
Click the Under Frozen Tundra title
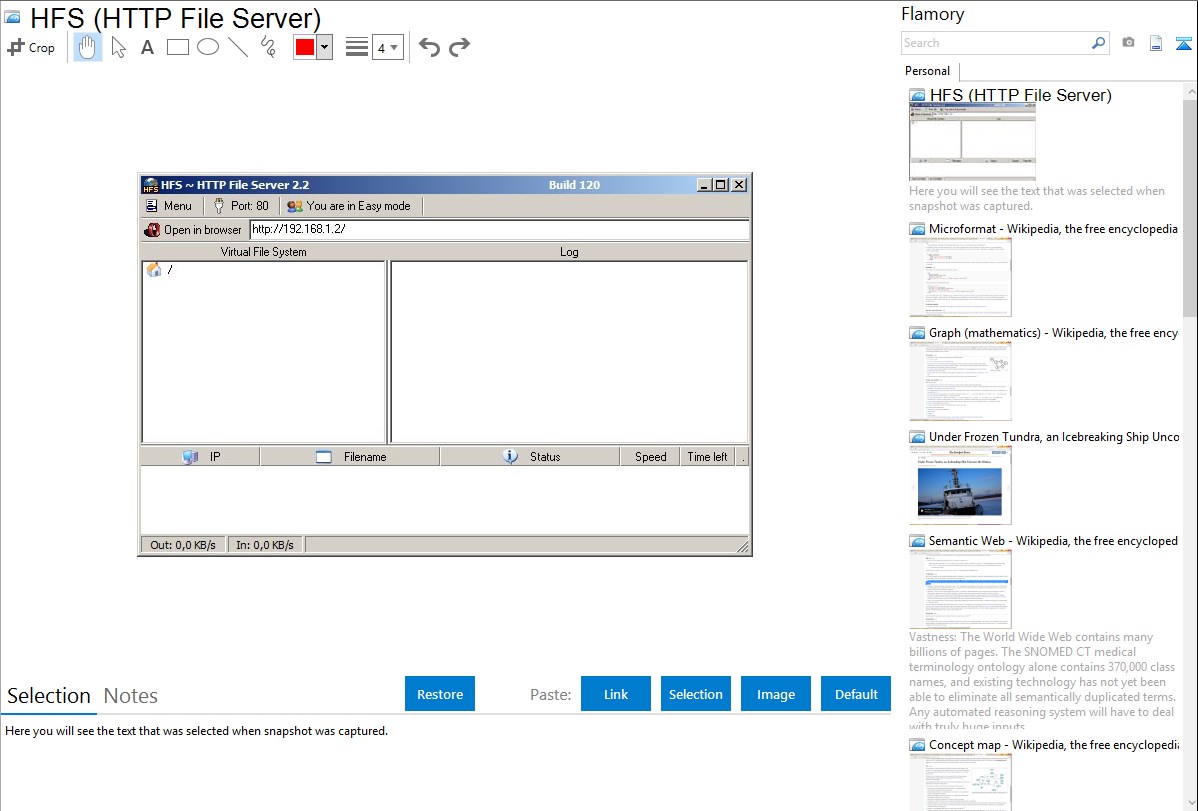(1054, 436)
